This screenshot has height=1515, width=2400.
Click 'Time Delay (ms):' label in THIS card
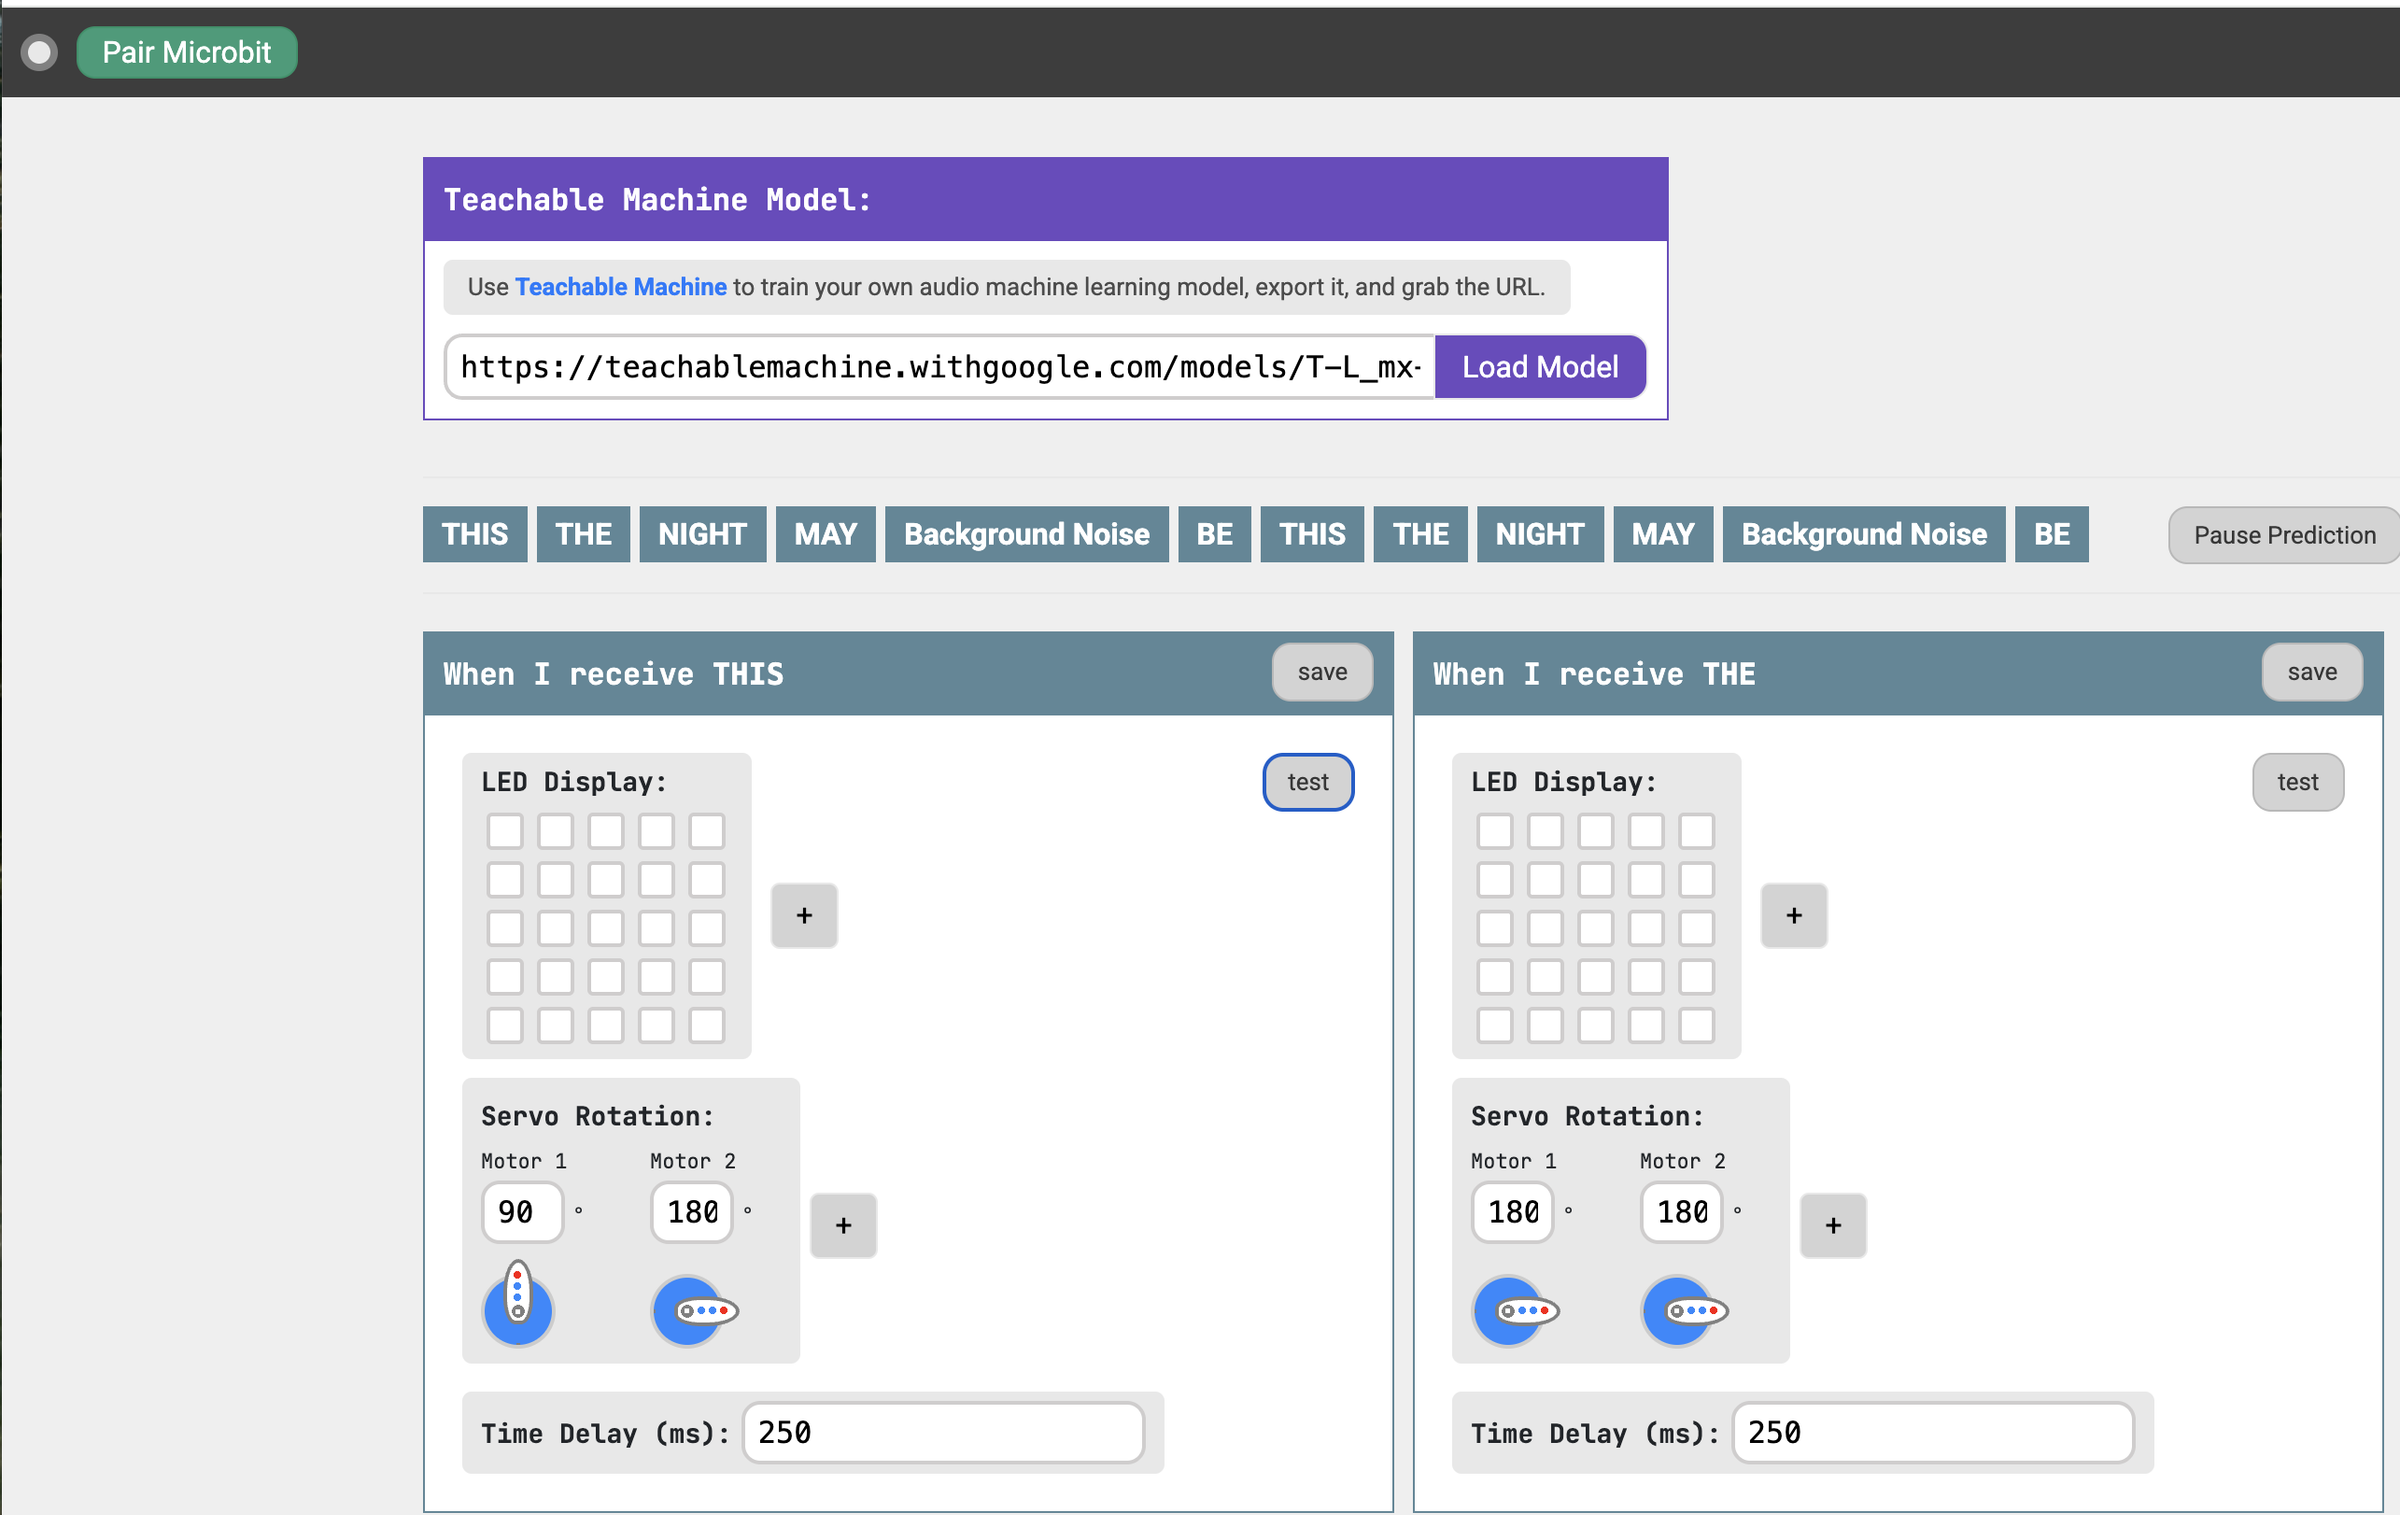(x=605, y=1434)
